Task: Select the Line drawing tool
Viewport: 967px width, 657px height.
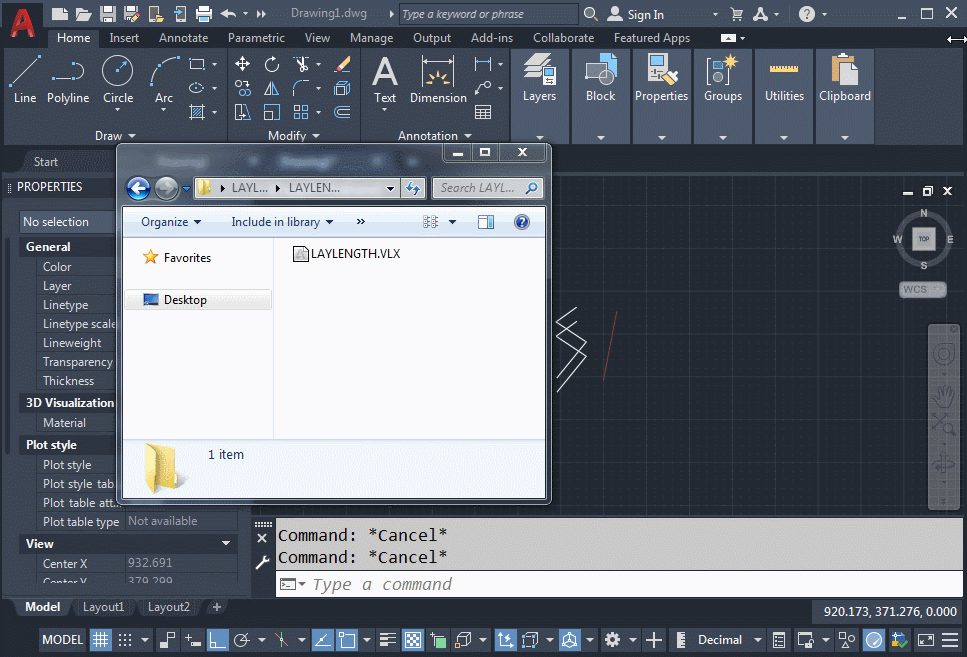Action: (x=25, y=80)
